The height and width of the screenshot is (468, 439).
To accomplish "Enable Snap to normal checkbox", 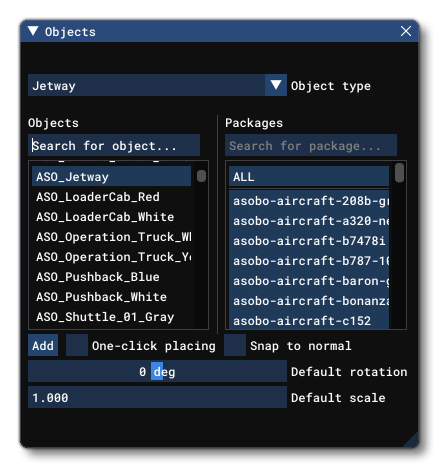I will coord(235,345).
